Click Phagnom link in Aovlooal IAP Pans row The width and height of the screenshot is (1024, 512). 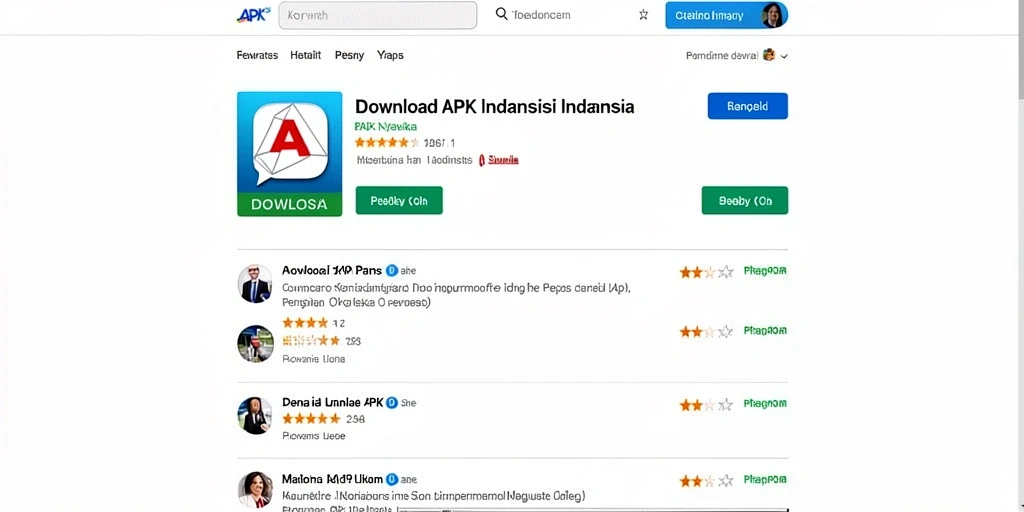(x=765, y=270)
